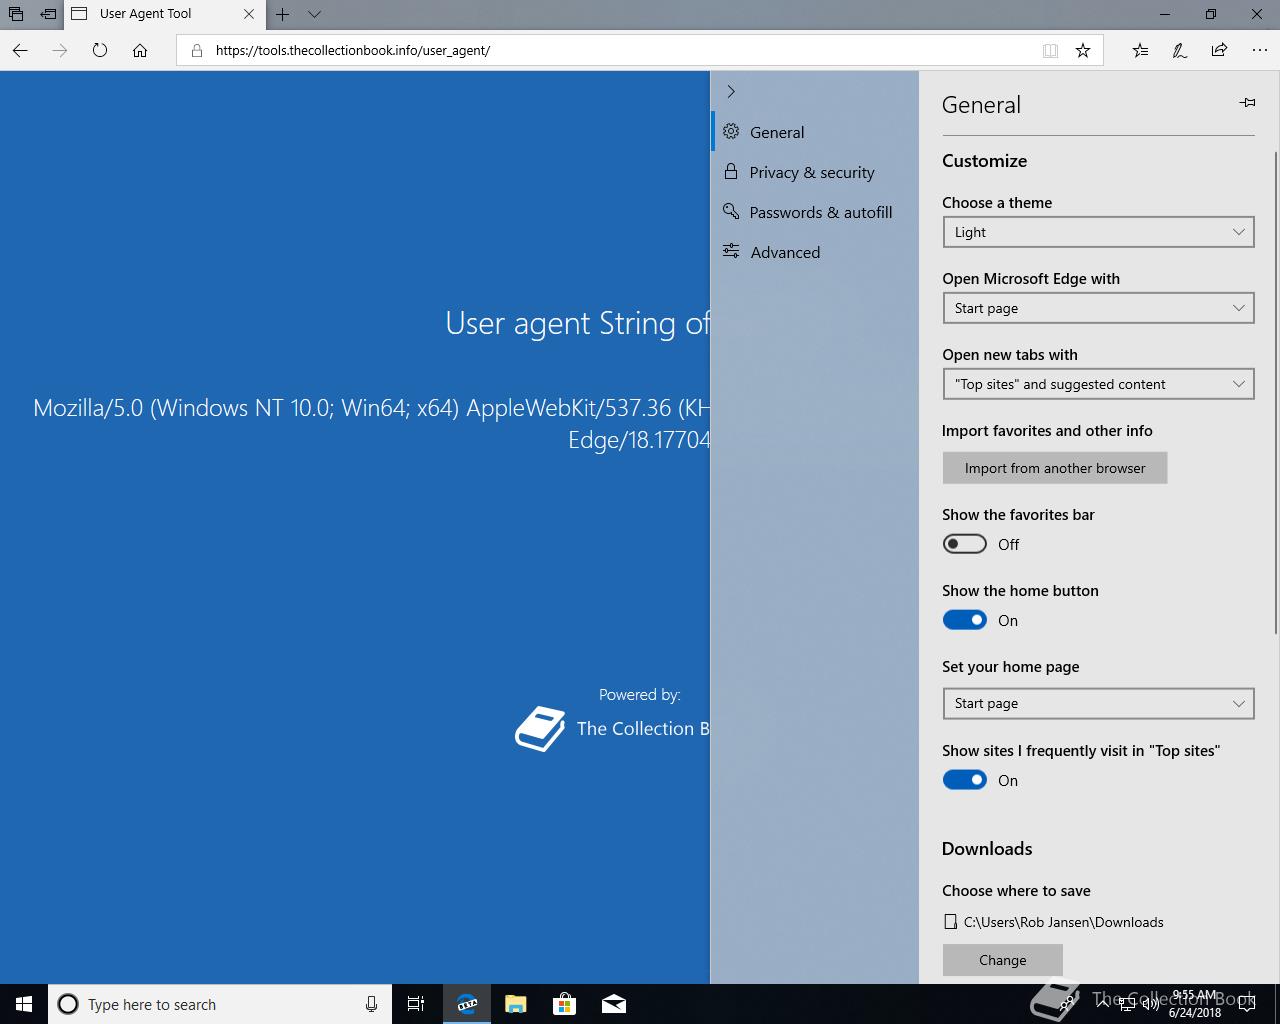1280x1024 pixels.
Task: Select the User Agent Tool tab
Action: (165, 14)
